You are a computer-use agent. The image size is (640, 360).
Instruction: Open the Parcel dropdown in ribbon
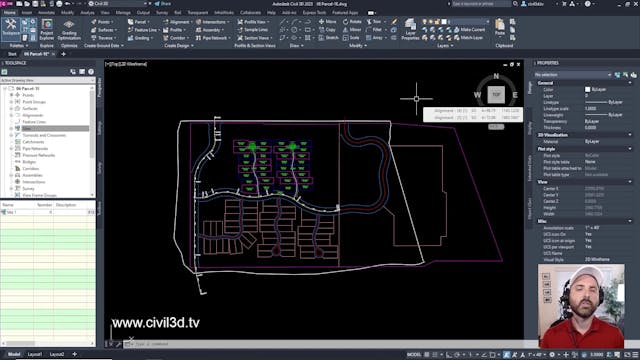tap(139, 22)
